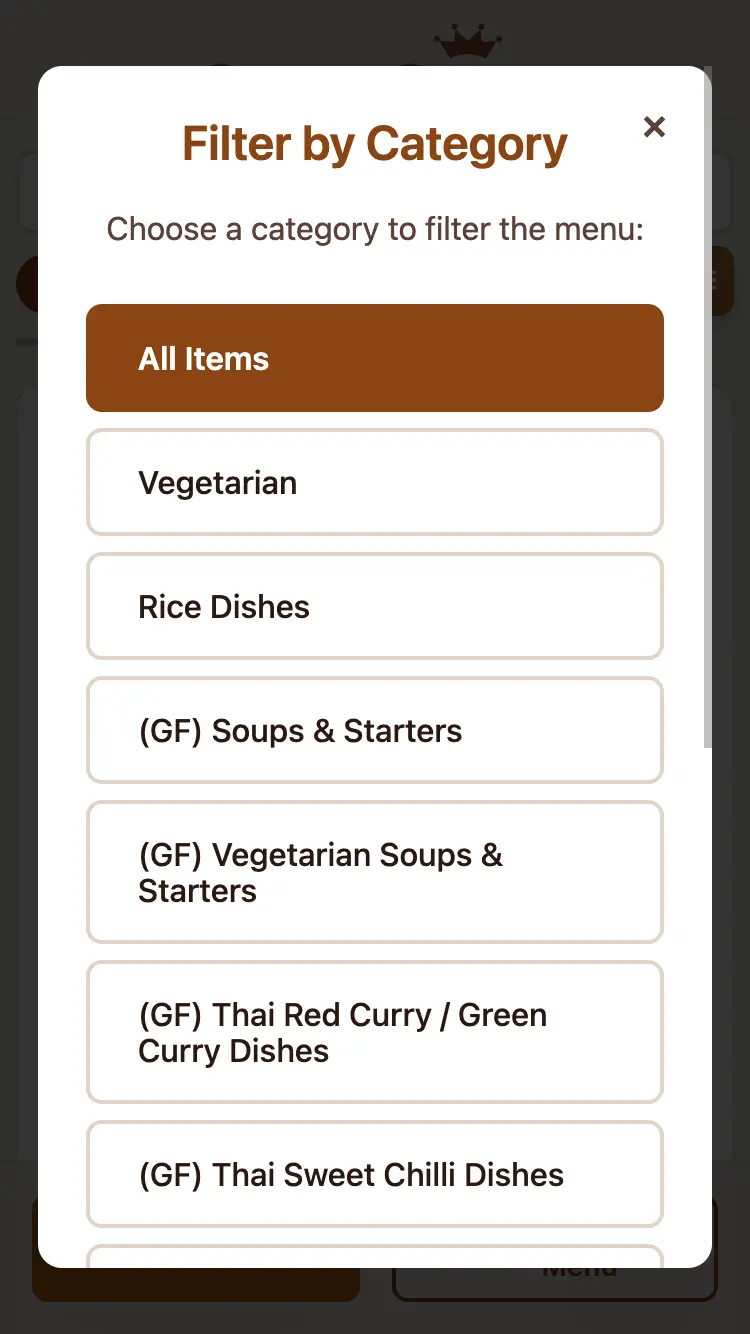Click the cut-off category below Thai Sweet Chilli
The height and width of the screenshot is (1334, 750).
coord(375,1256)
